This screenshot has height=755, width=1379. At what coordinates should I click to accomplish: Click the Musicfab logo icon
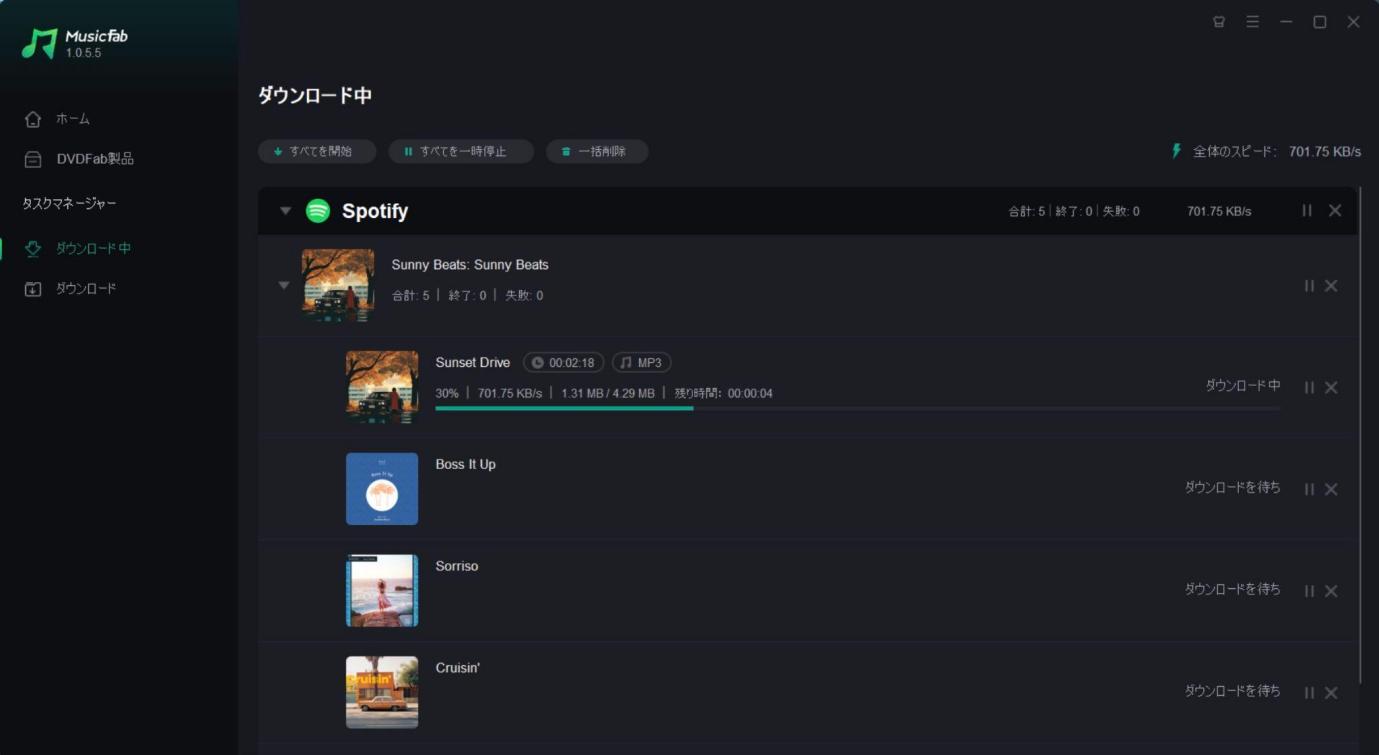point(40,43)
